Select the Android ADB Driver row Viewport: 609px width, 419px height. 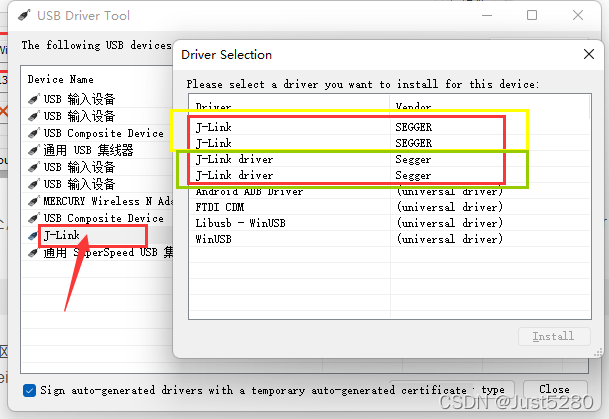tap(390, 192)
